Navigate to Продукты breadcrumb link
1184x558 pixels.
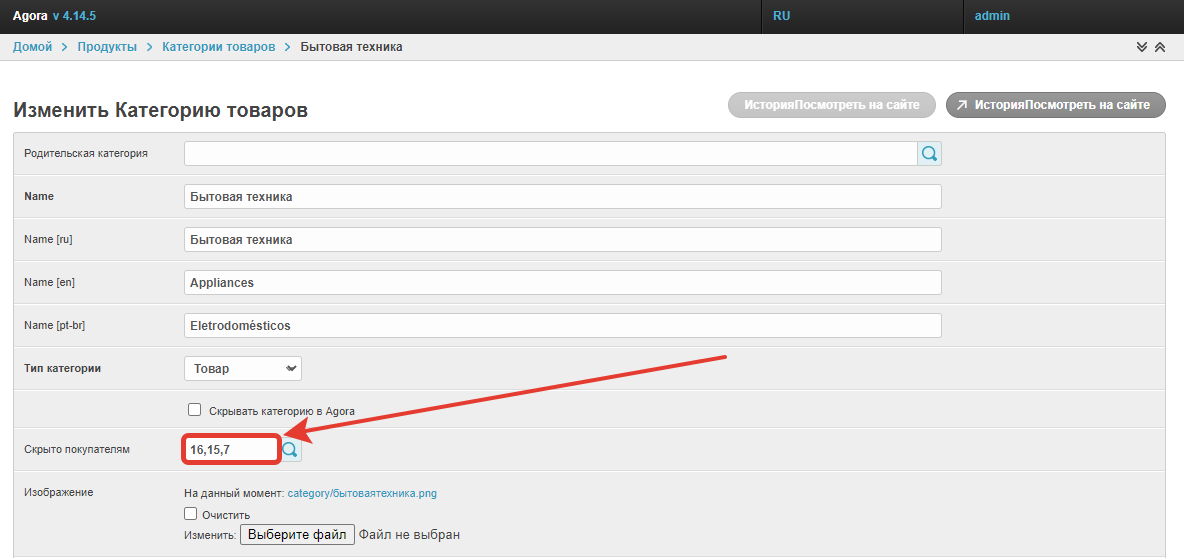[107, 47]
